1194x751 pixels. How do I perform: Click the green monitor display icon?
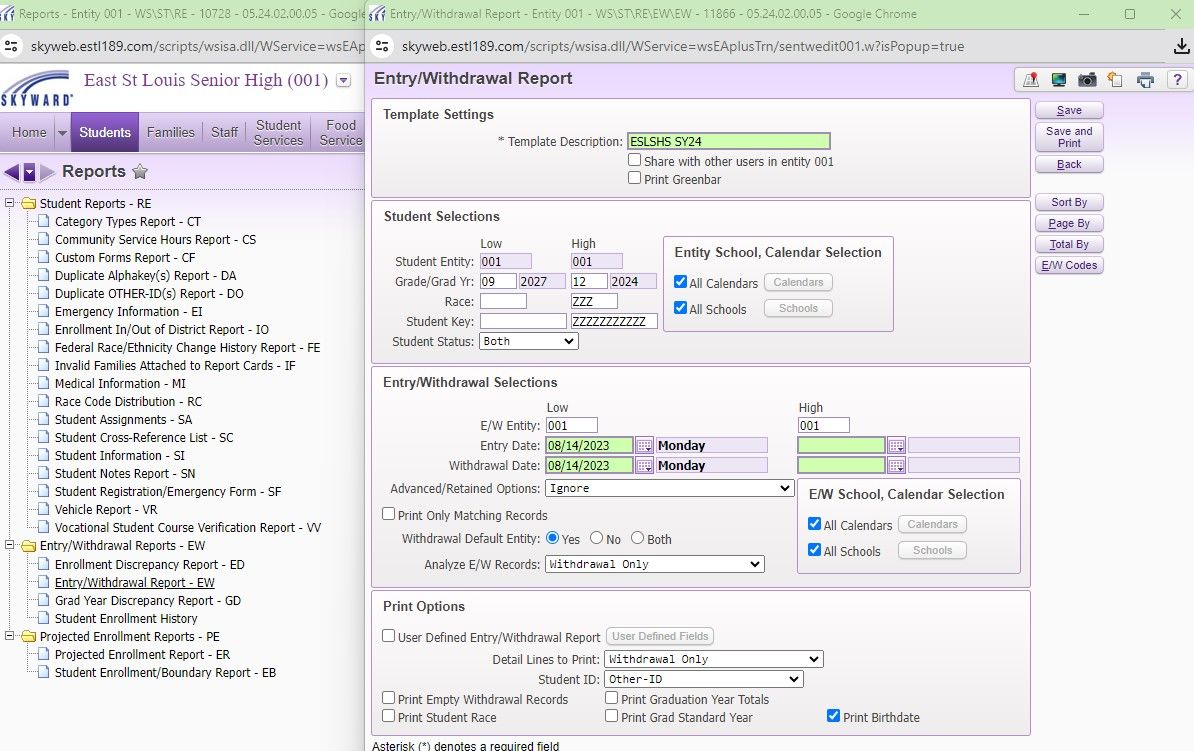[1058, 80]
